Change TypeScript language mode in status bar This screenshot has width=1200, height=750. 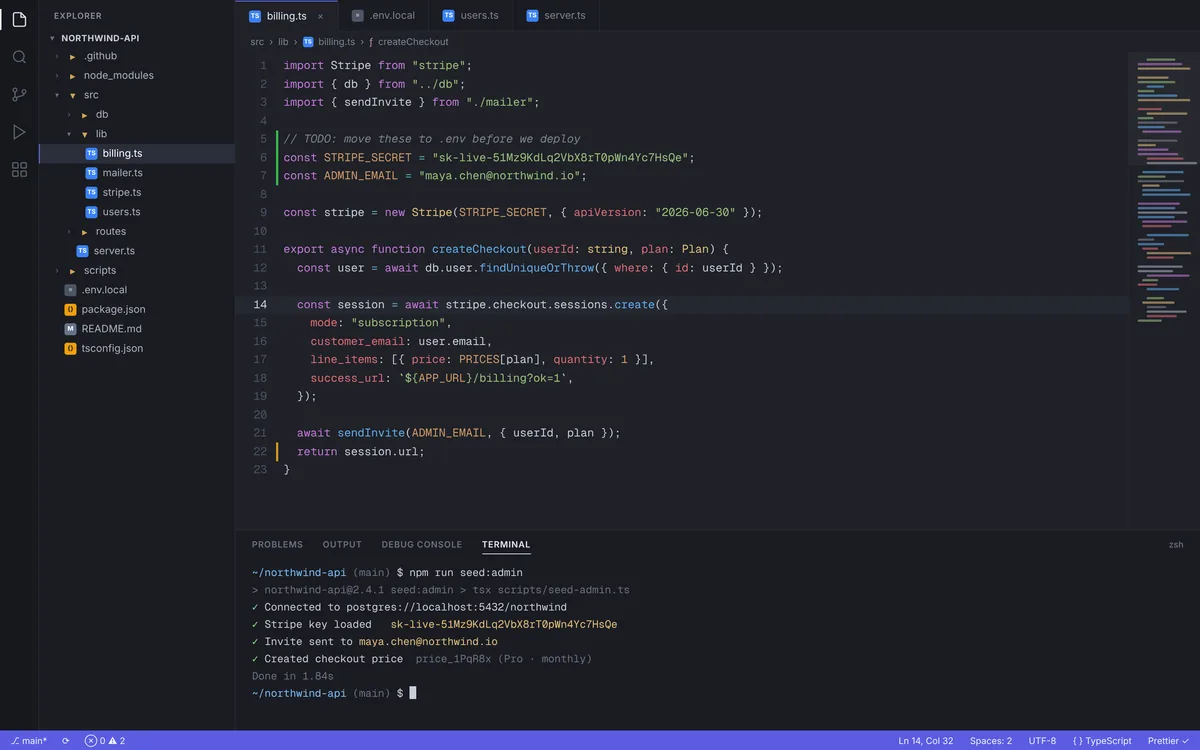click(1102, 741)
